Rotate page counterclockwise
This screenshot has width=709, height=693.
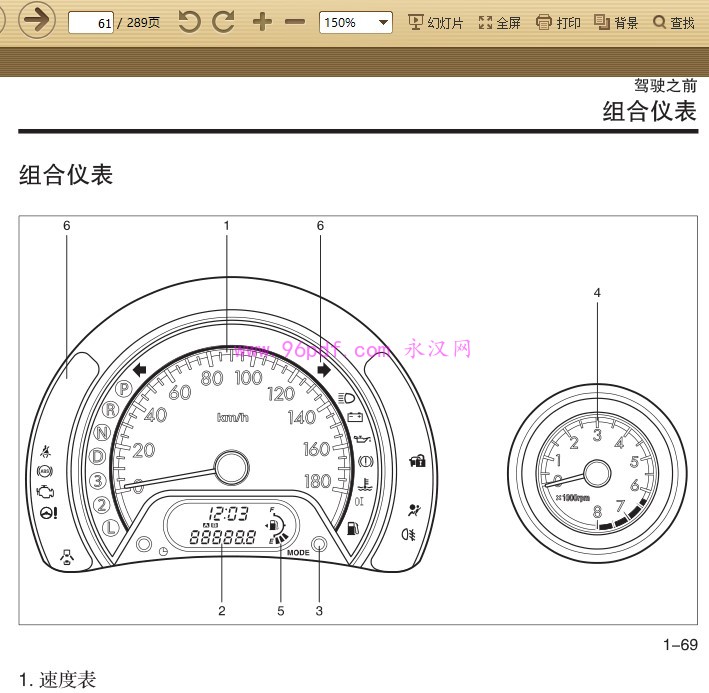[189, 22]
